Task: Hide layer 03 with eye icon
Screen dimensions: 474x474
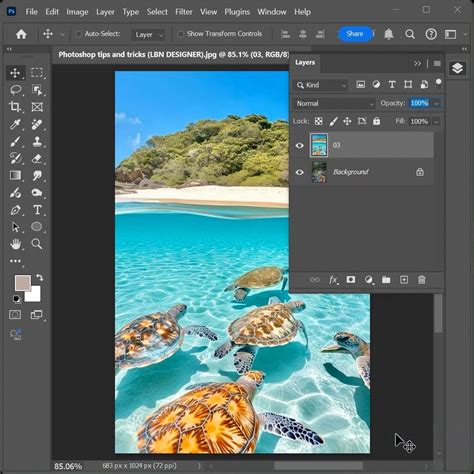Action: pyautogui.click(x=300, y=145)
